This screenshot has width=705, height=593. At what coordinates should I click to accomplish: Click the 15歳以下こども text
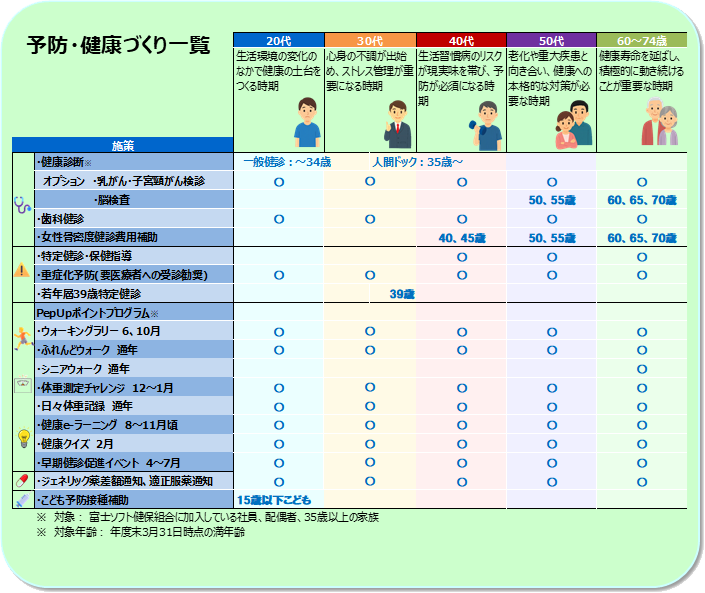point(274,499)
